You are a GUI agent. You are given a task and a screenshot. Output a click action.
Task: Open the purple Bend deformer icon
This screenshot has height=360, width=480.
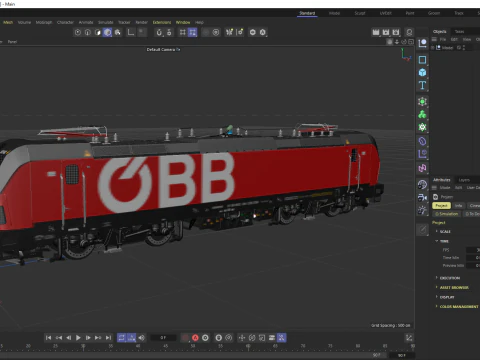click(422, 141)
